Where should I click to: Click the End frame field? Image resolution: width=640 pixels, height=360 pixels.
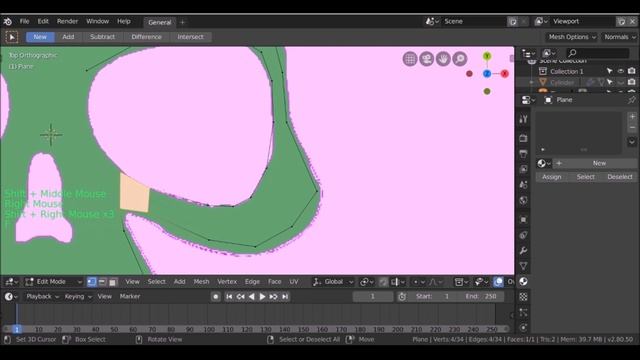coord(481,297)
